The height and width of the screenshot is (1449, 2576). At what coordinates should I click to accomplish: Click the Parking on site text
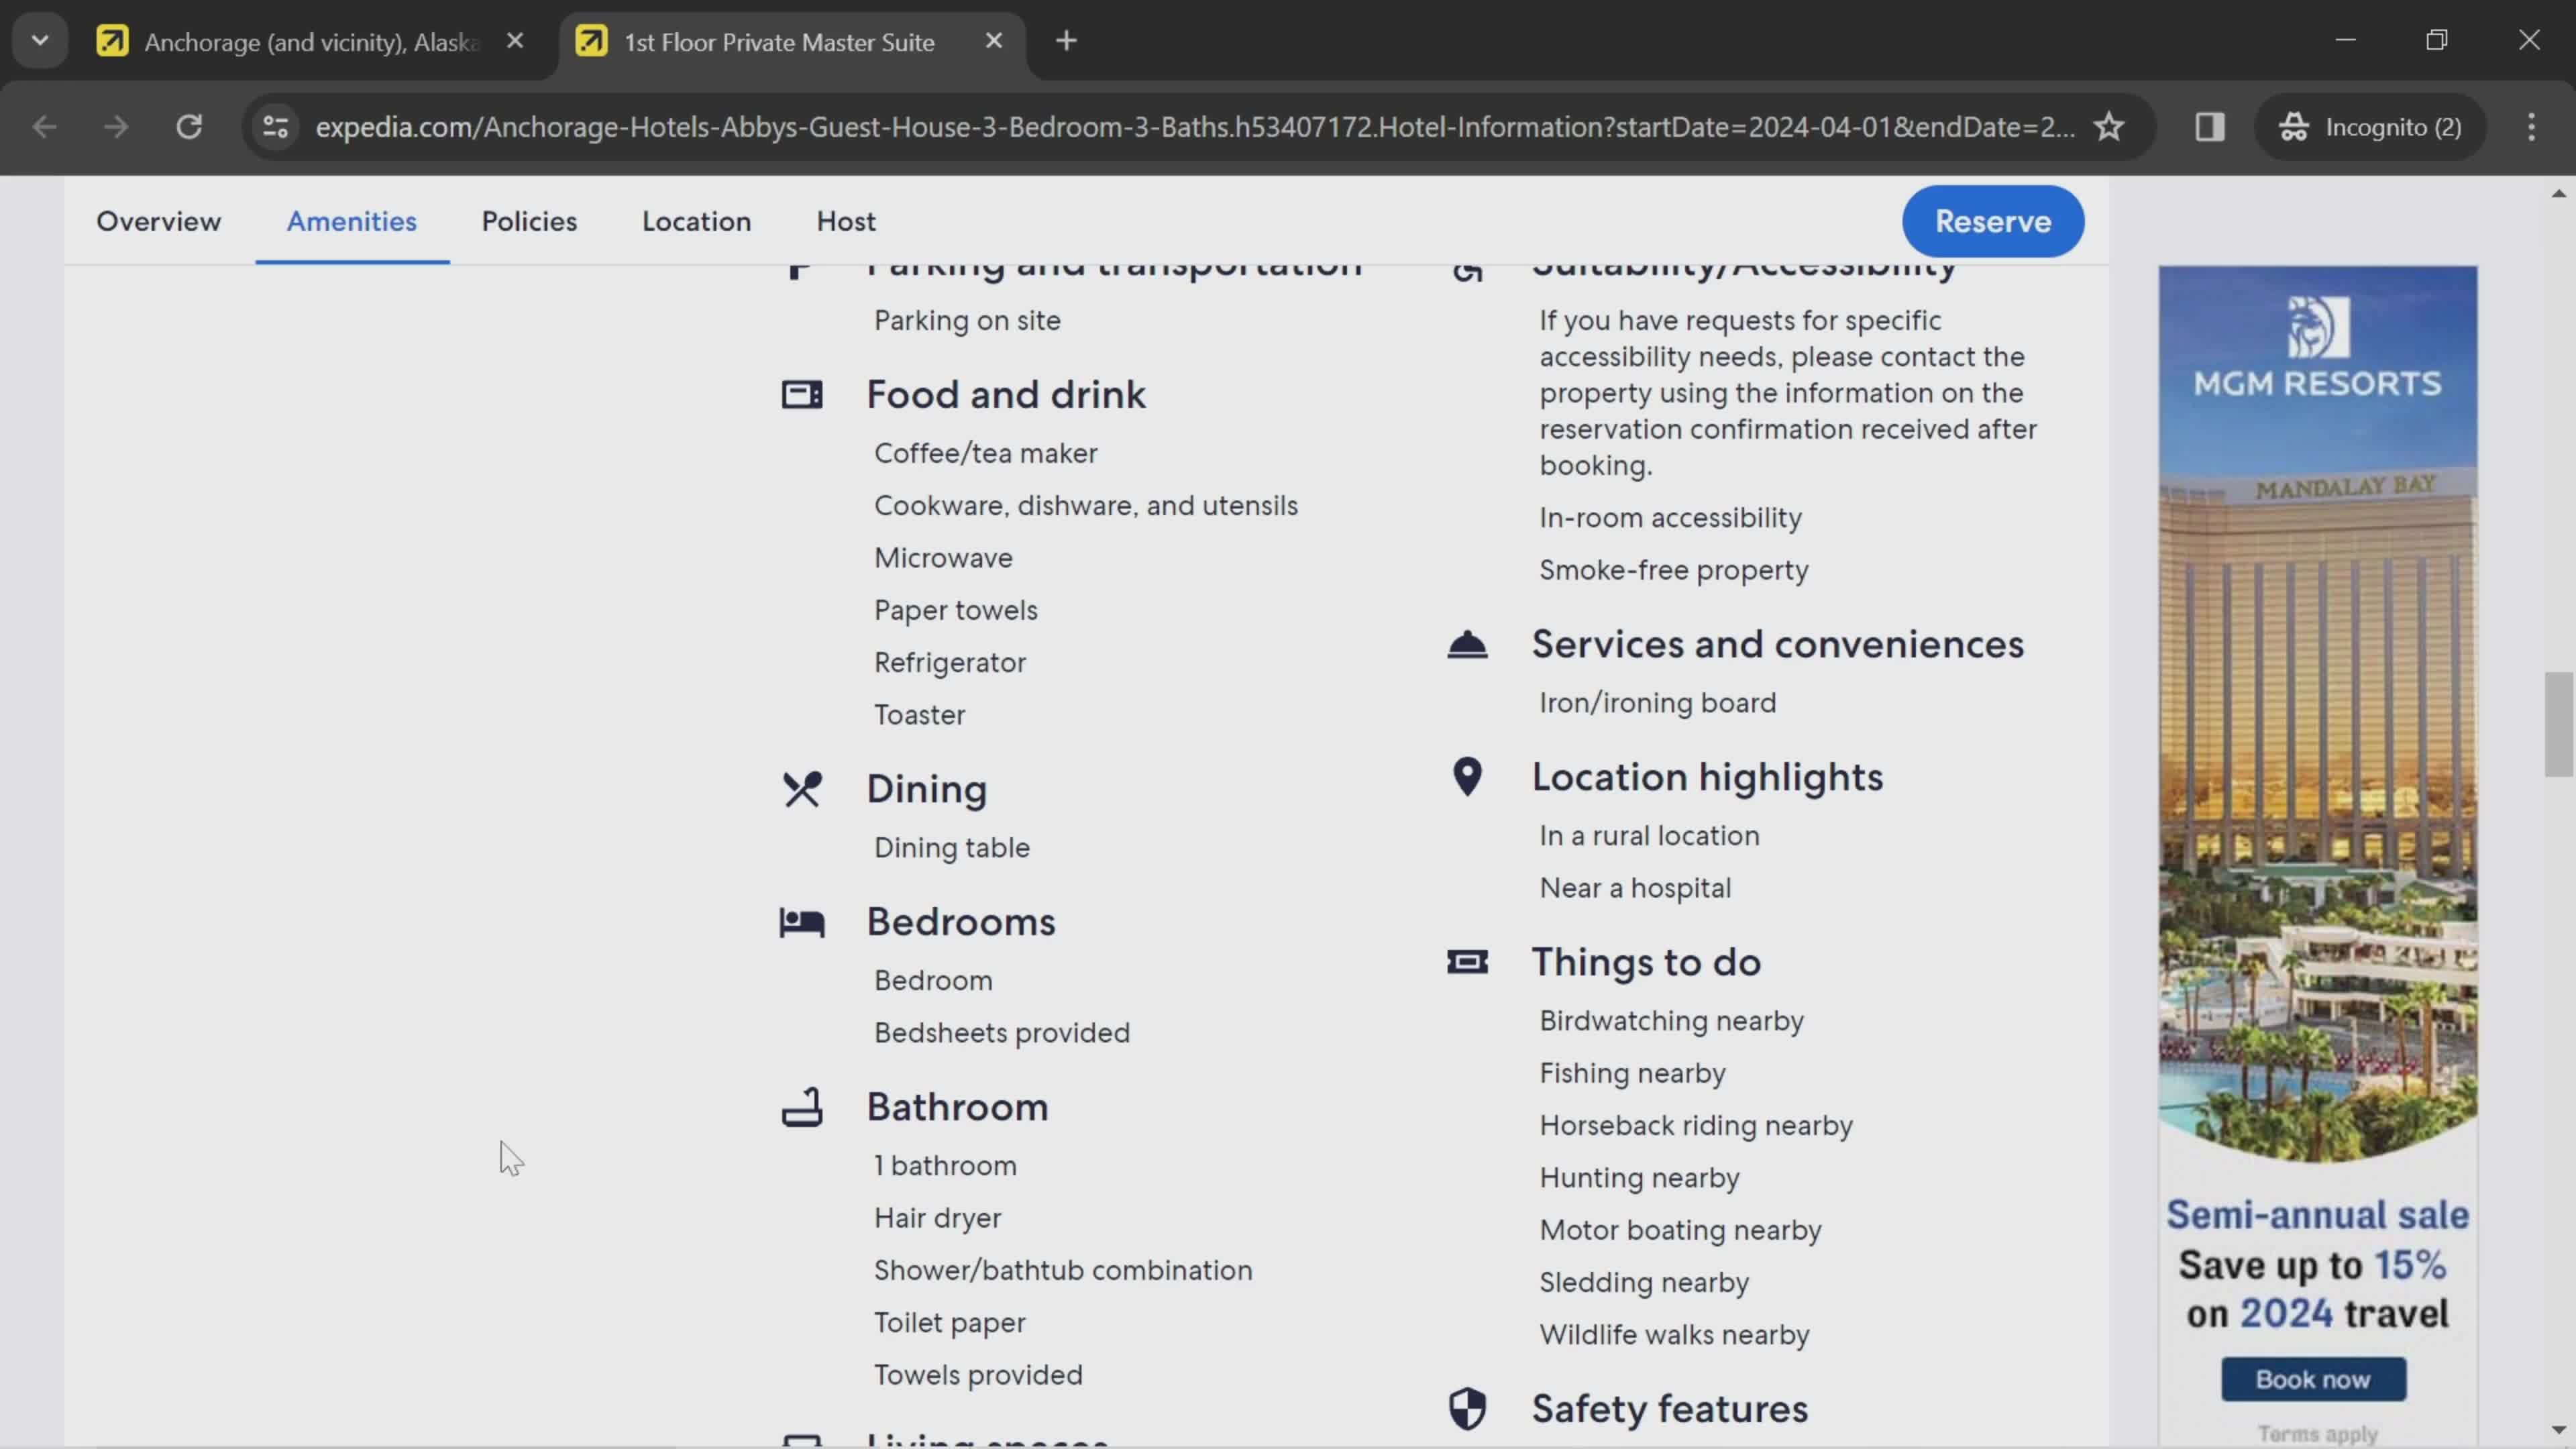[967, 321]
